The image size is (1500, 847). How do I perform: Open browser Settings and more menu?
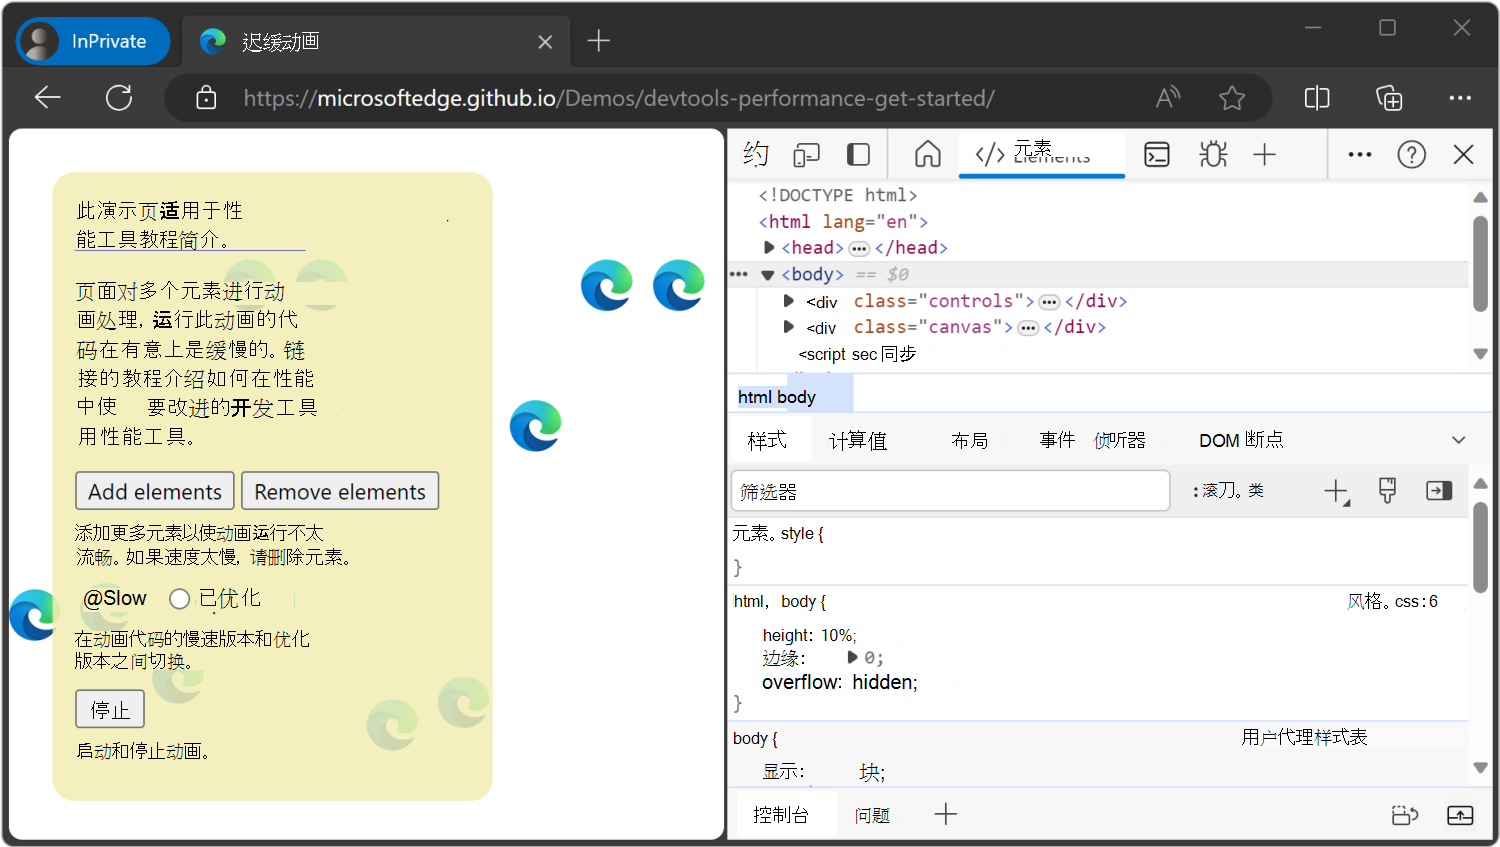pyautogui.click(x=1460, y=97)
